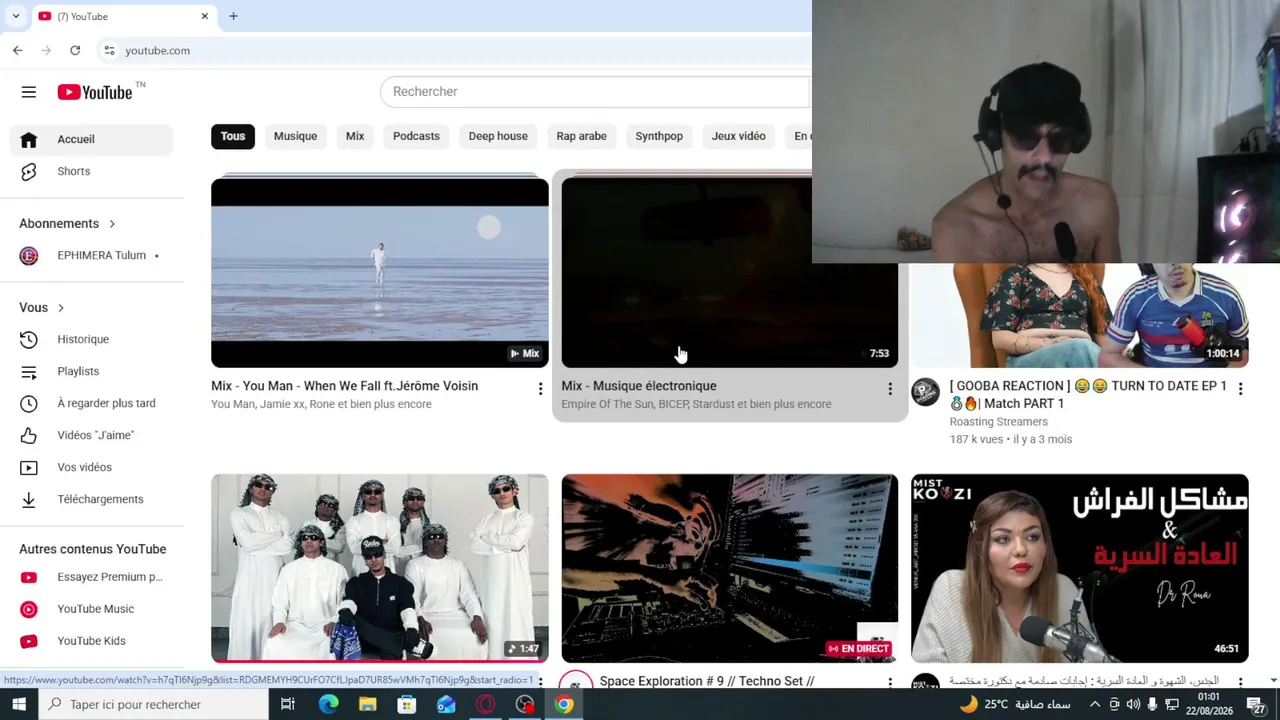Open Vos vidéos in sidebar
The height and width of the screenshot is (720, 1280).
pyautogui.click(x=91, y=467)
